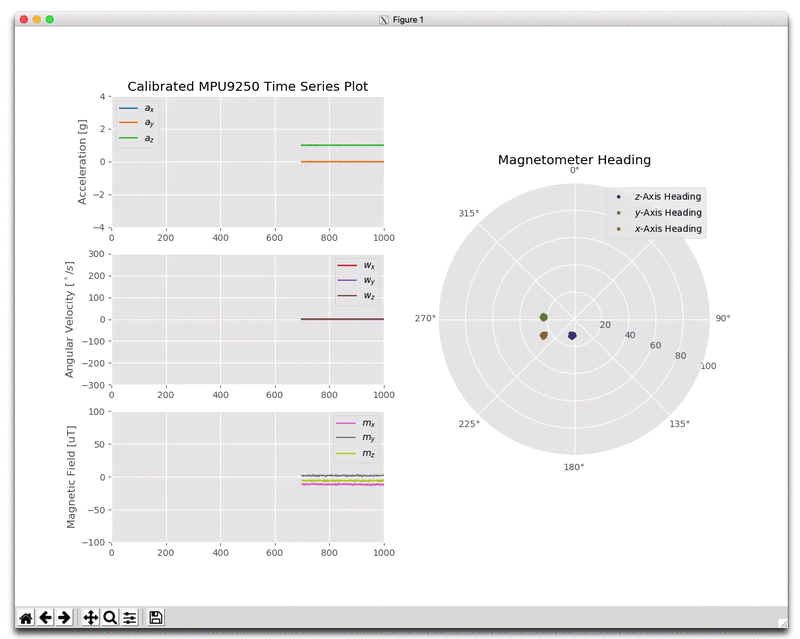Click the Calibrated MPU9250 plot title
The image size is (800, 639).
click(248, 86)
